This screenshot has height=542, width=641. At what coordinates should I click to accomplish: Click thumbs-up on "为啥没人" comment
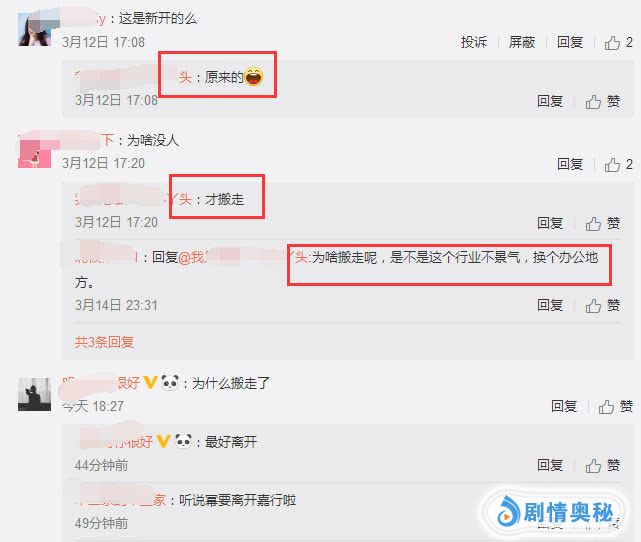click(x=612, y=165)
